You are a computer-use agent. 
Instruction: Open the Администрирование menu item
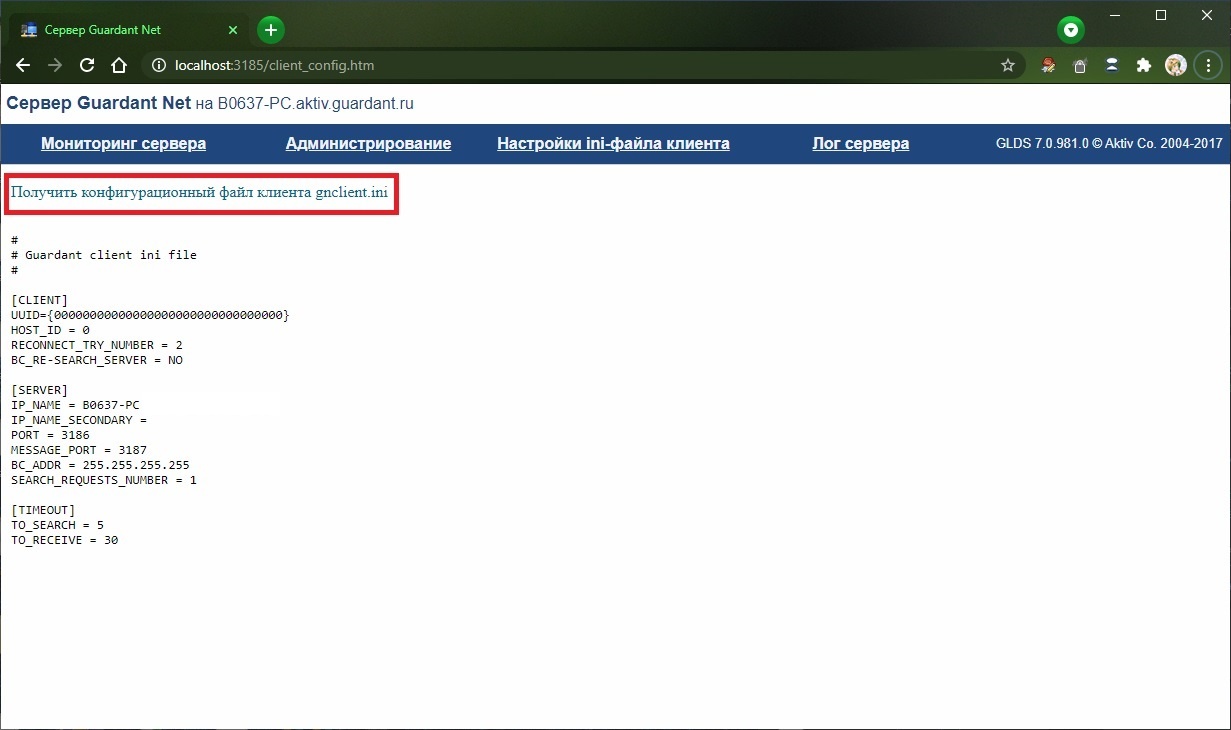click(368, 144)
